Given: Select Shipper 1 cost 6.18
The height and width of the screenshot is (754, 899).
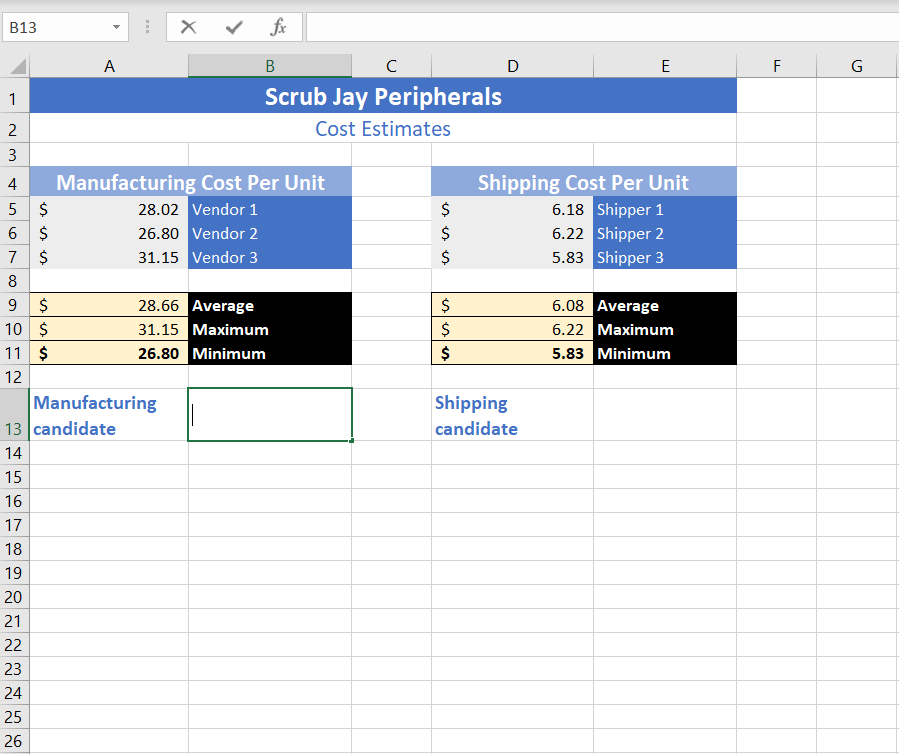Looking at the screenshot, I should tap(513, 209).
